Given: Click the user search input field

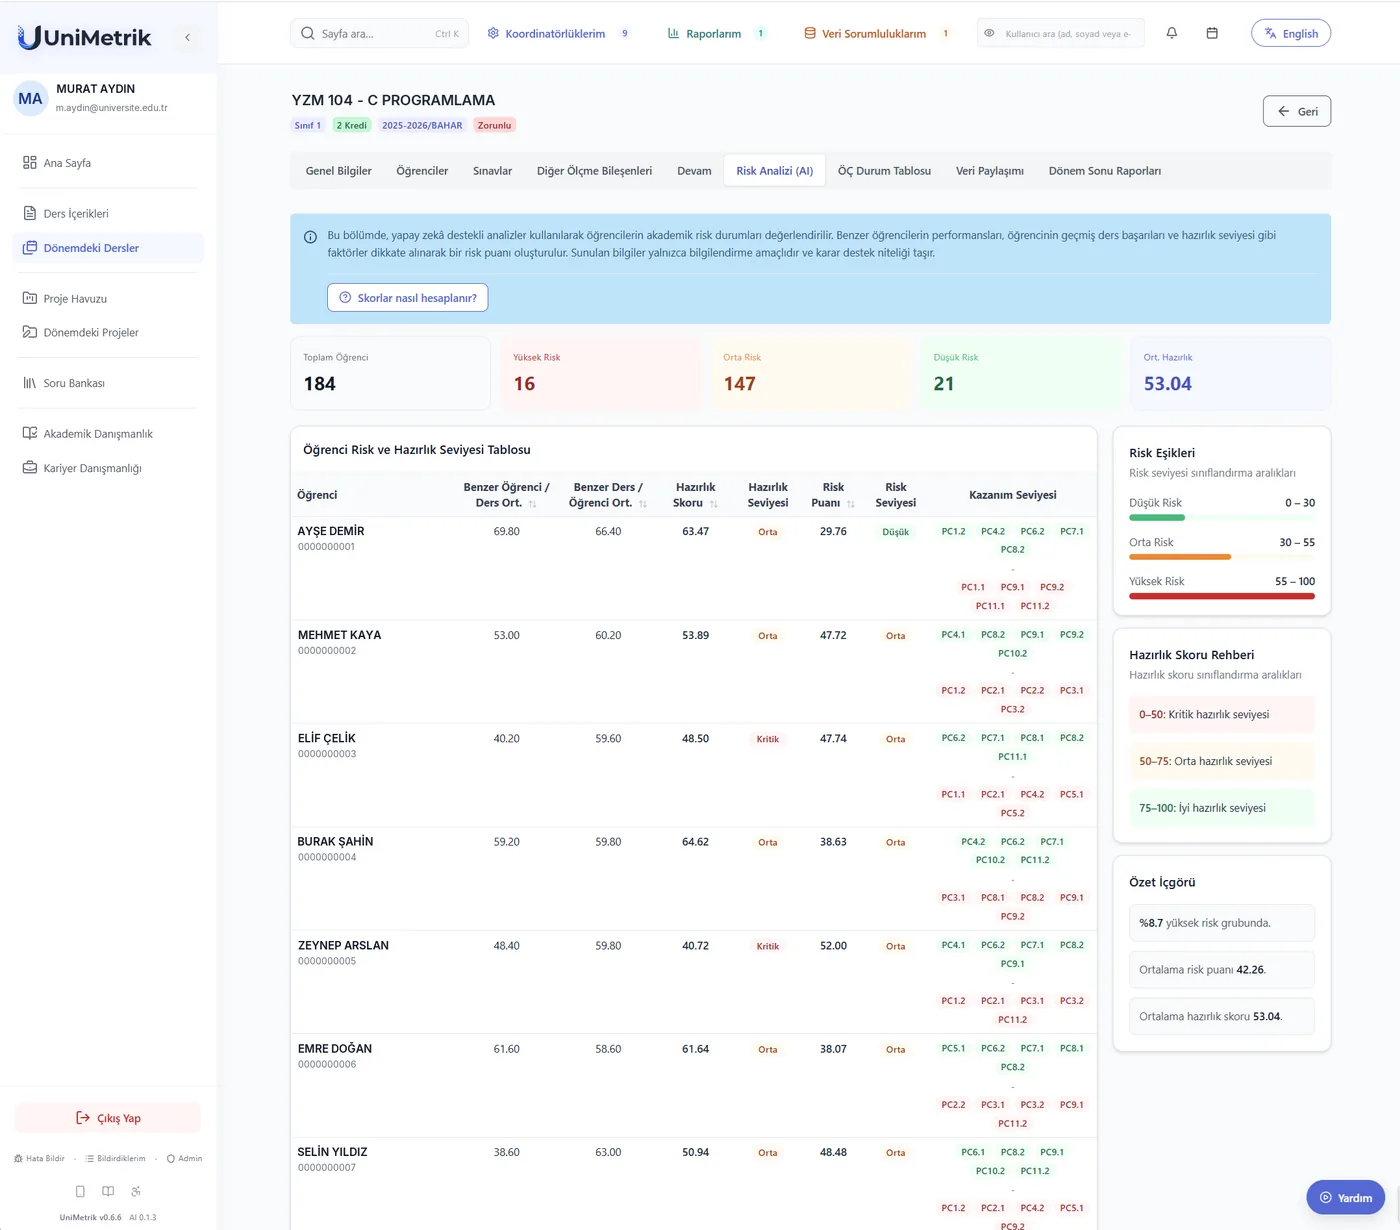Looking at the screenshot, I should click(x=1060, y=33).
